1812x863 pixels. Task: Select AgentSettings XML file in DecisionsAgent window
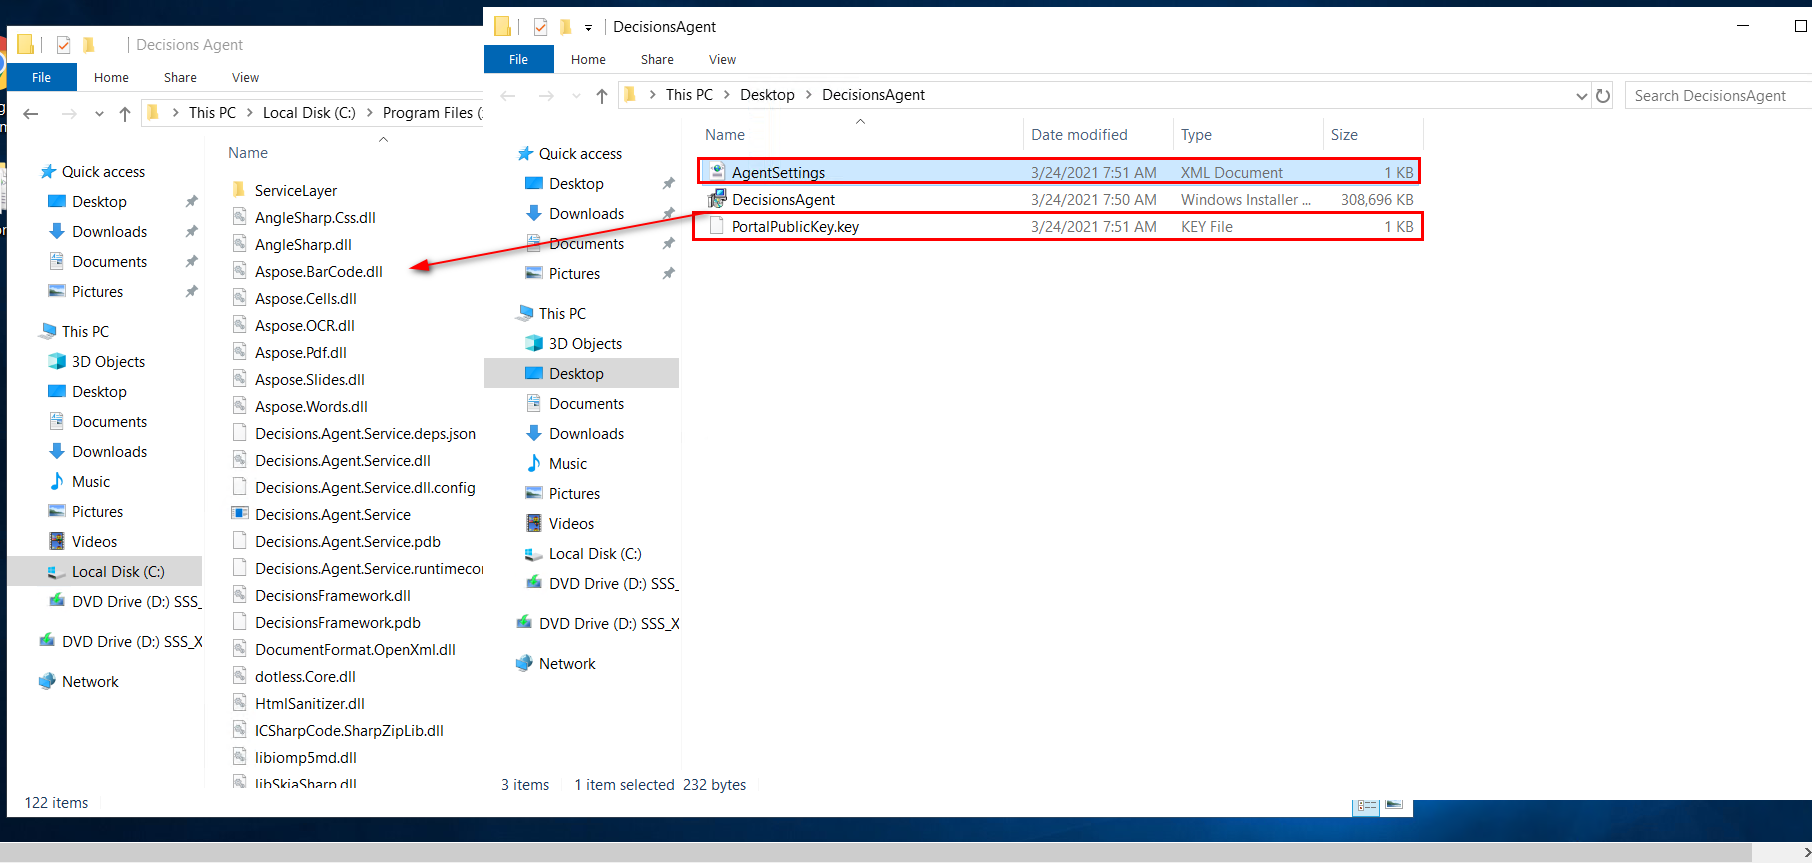tap(1058, 172)
